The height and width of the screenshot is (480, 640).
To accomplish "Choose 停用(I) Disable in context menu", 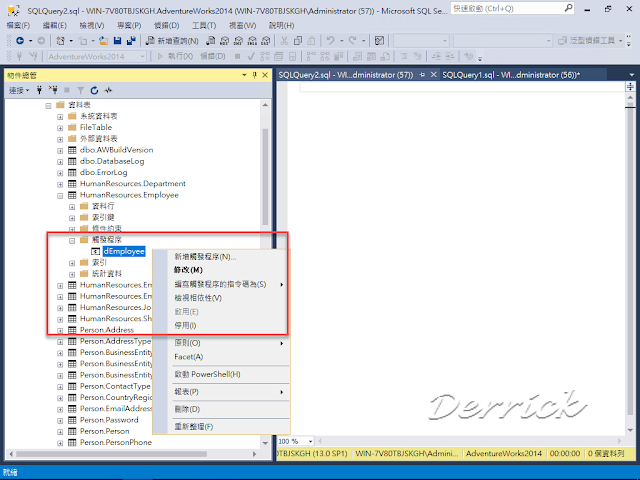I will point(221,325).
